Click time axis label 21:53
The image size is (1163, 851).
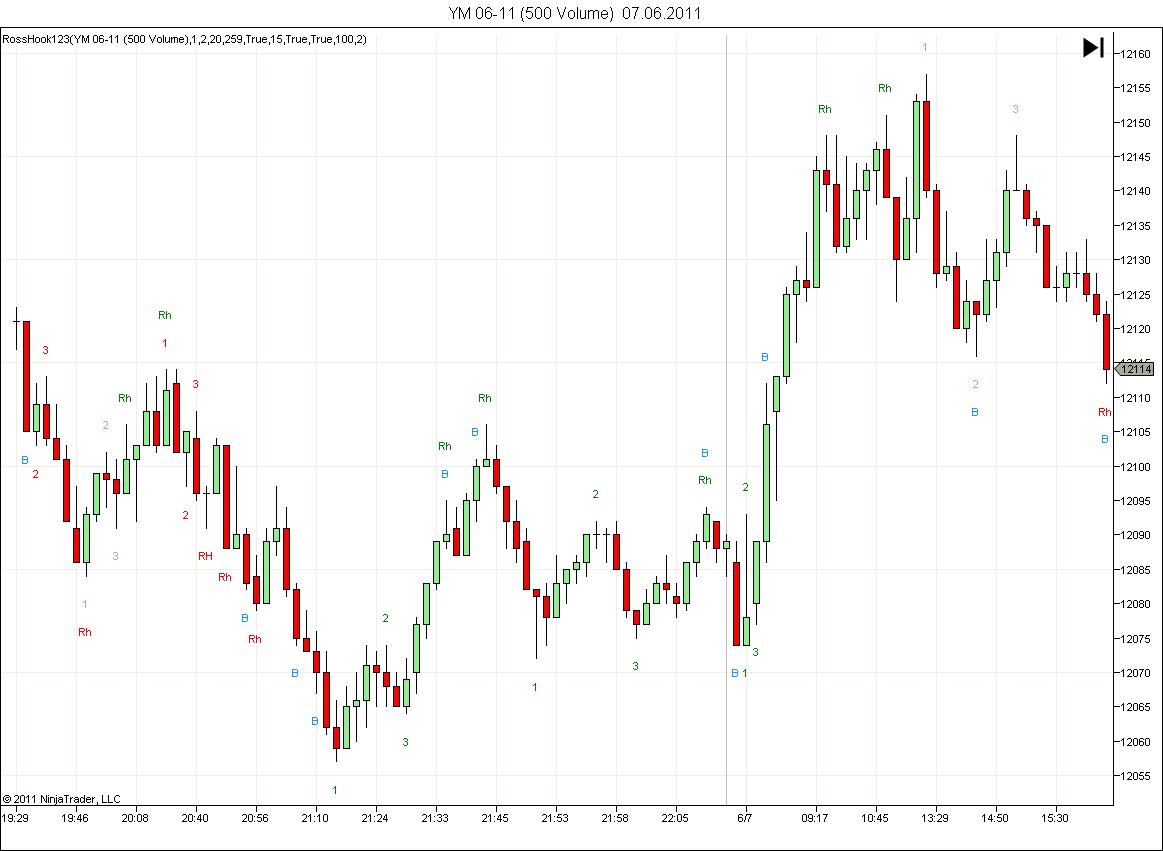(555, 818)
